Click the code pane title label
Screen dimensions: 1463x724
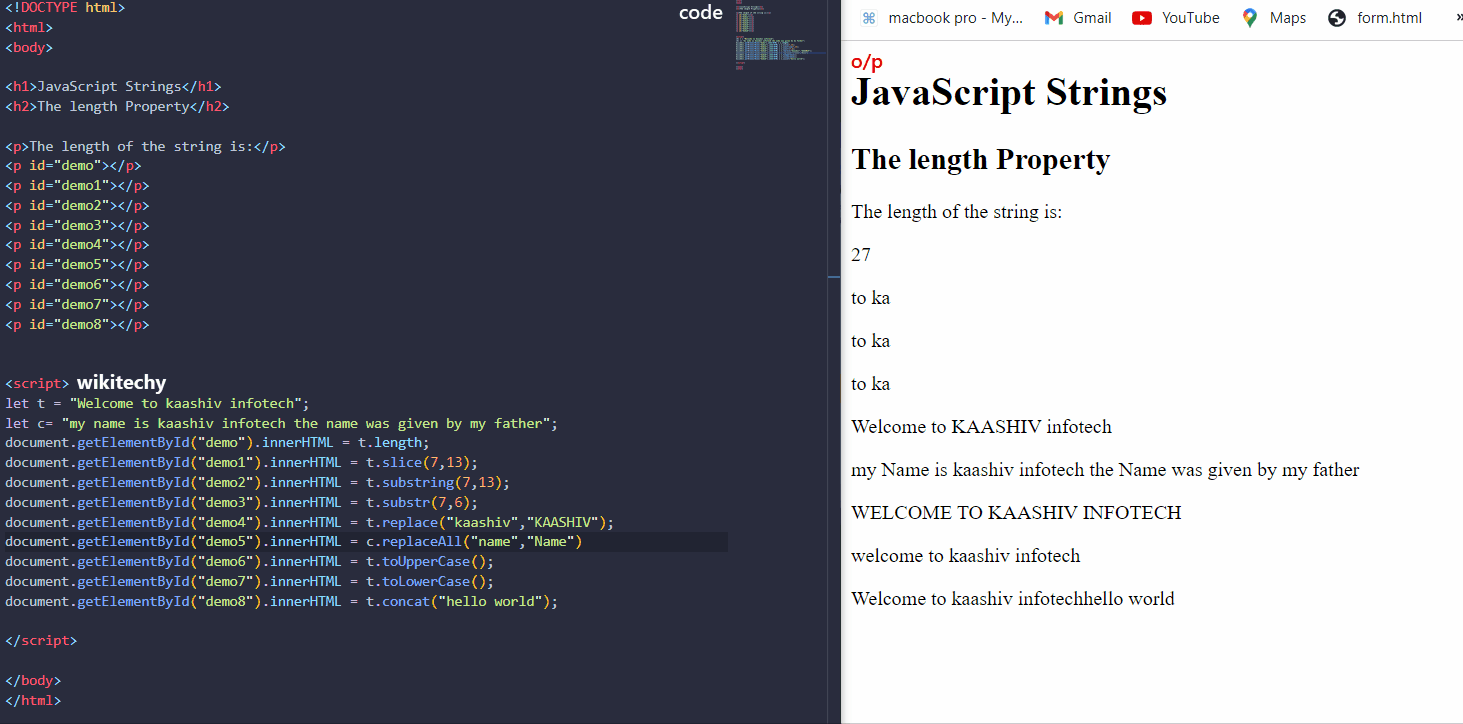(700, 13)
